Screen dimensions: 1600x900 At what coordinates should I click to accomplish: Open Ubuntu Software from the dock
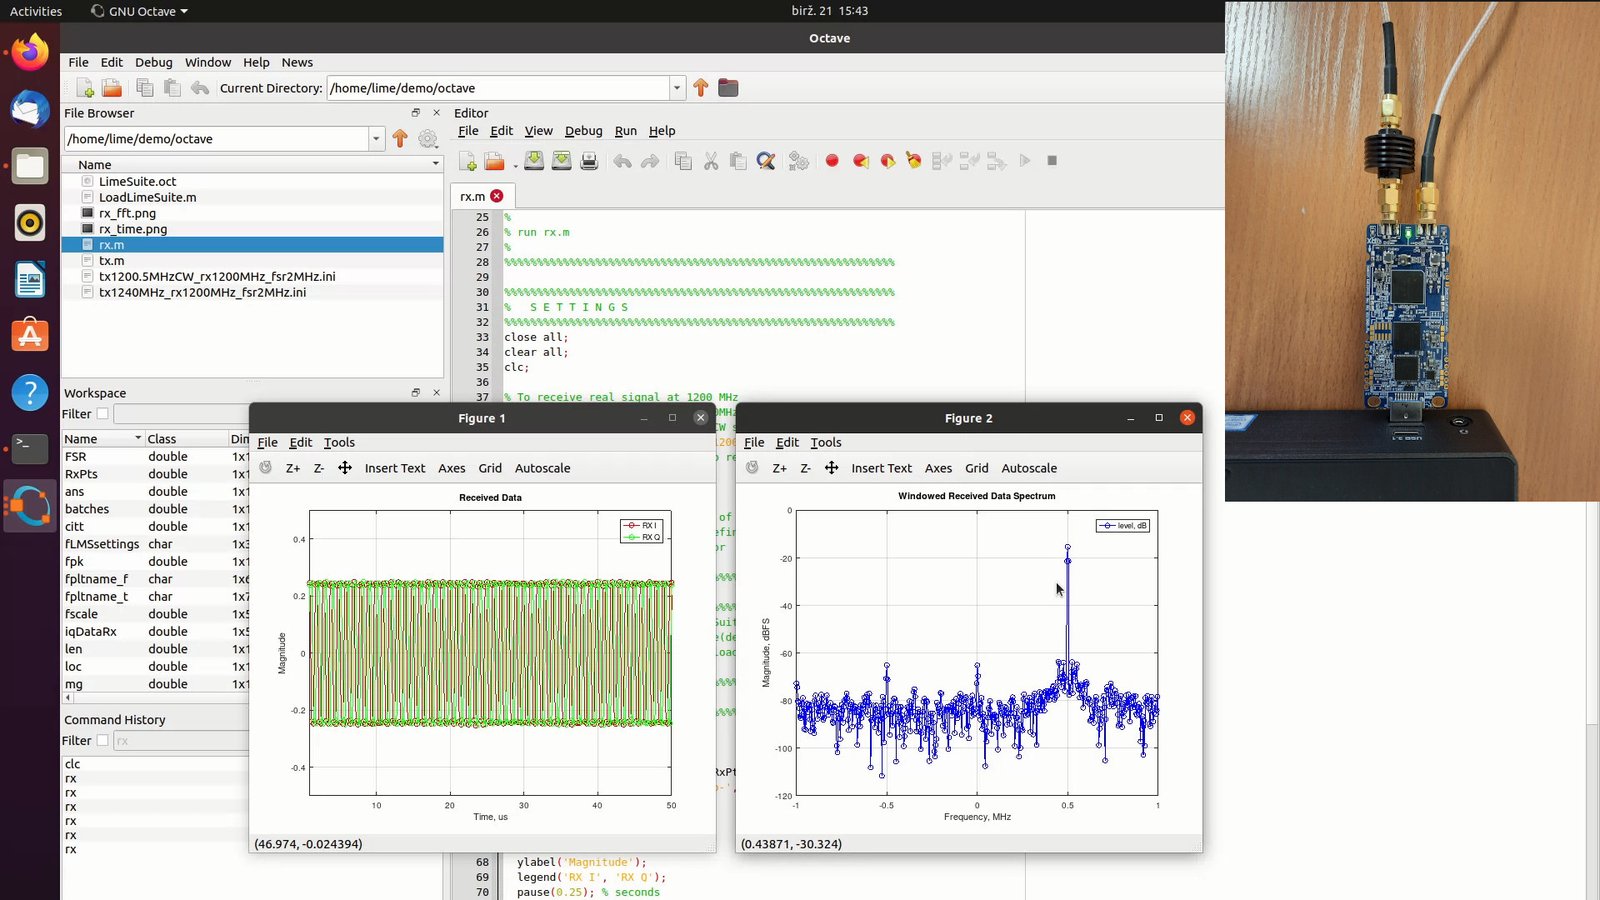(30, 336)
